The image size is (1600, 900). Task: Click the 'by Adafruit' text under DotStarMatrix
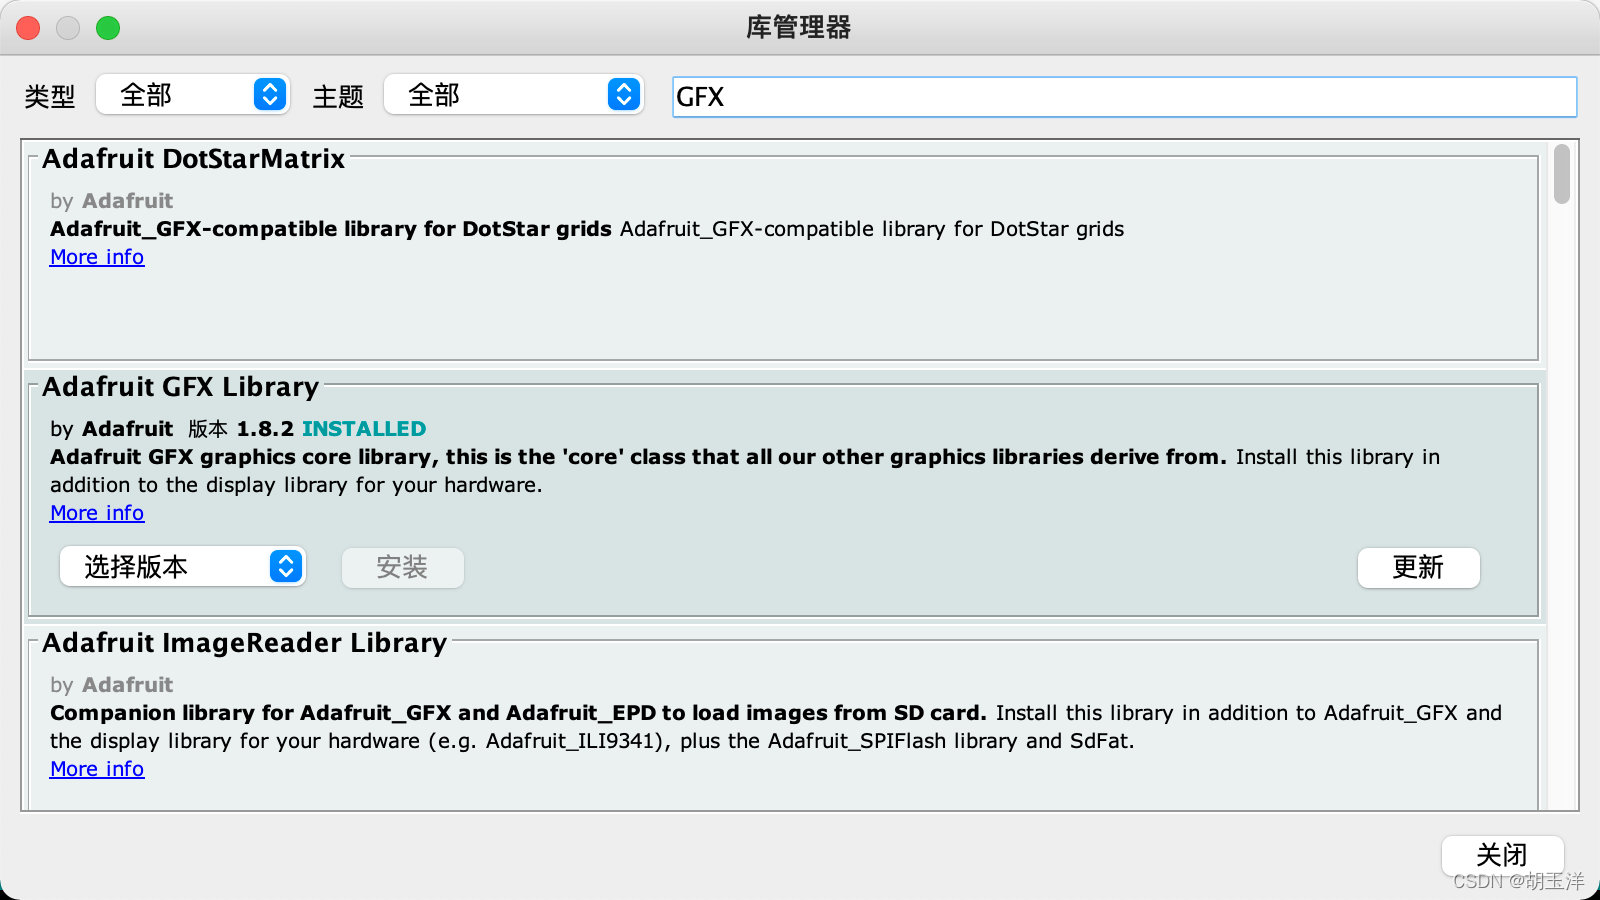[112, 201]
